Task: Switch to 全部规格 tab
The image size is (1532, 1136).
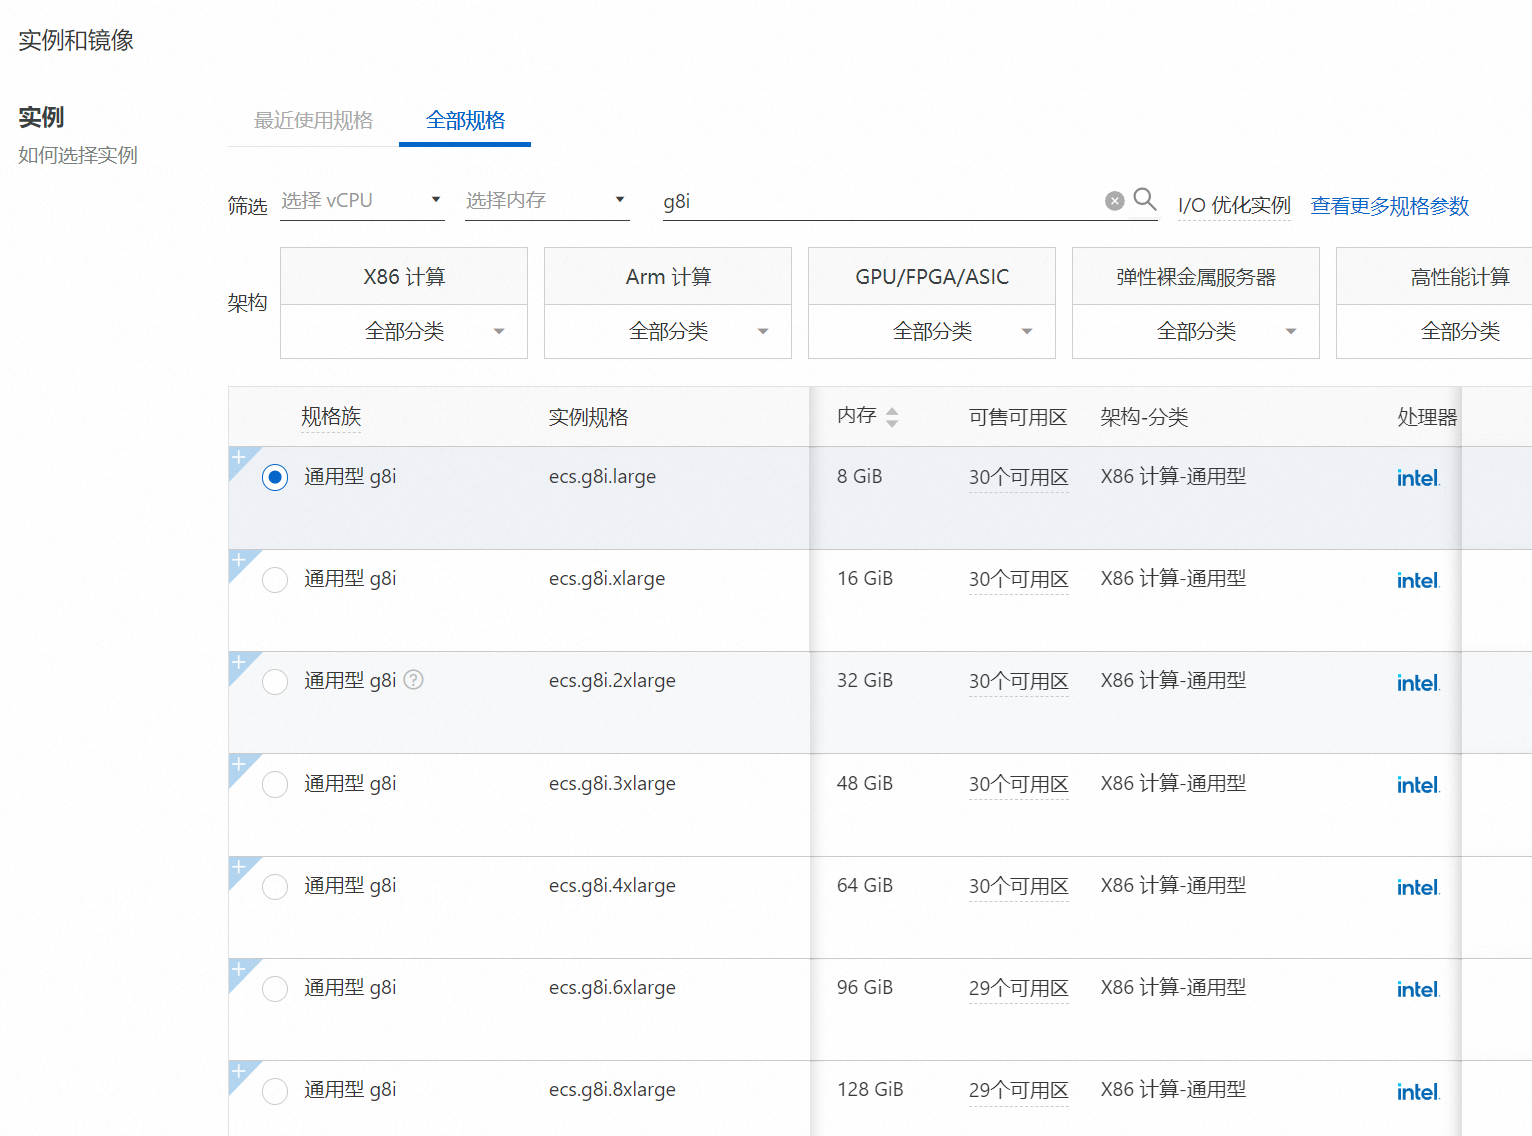Action: click(x=465, y=121)
